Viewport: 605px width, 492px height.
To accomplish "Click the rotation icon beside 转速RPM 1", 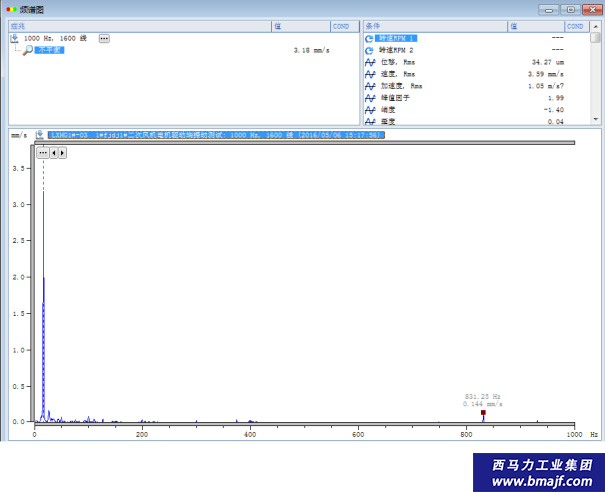I will pos(369,38).
